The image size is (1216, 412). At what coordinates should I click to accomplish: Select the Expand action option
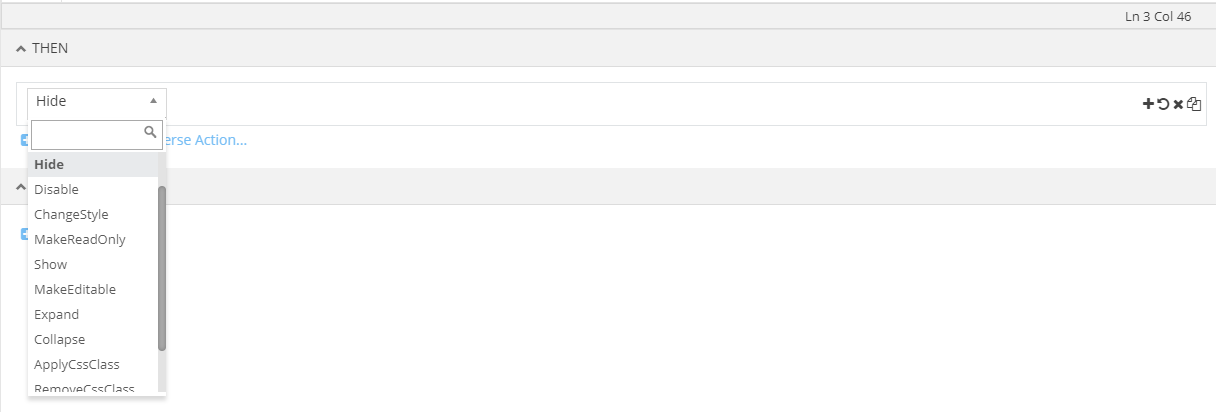[56, 314]
